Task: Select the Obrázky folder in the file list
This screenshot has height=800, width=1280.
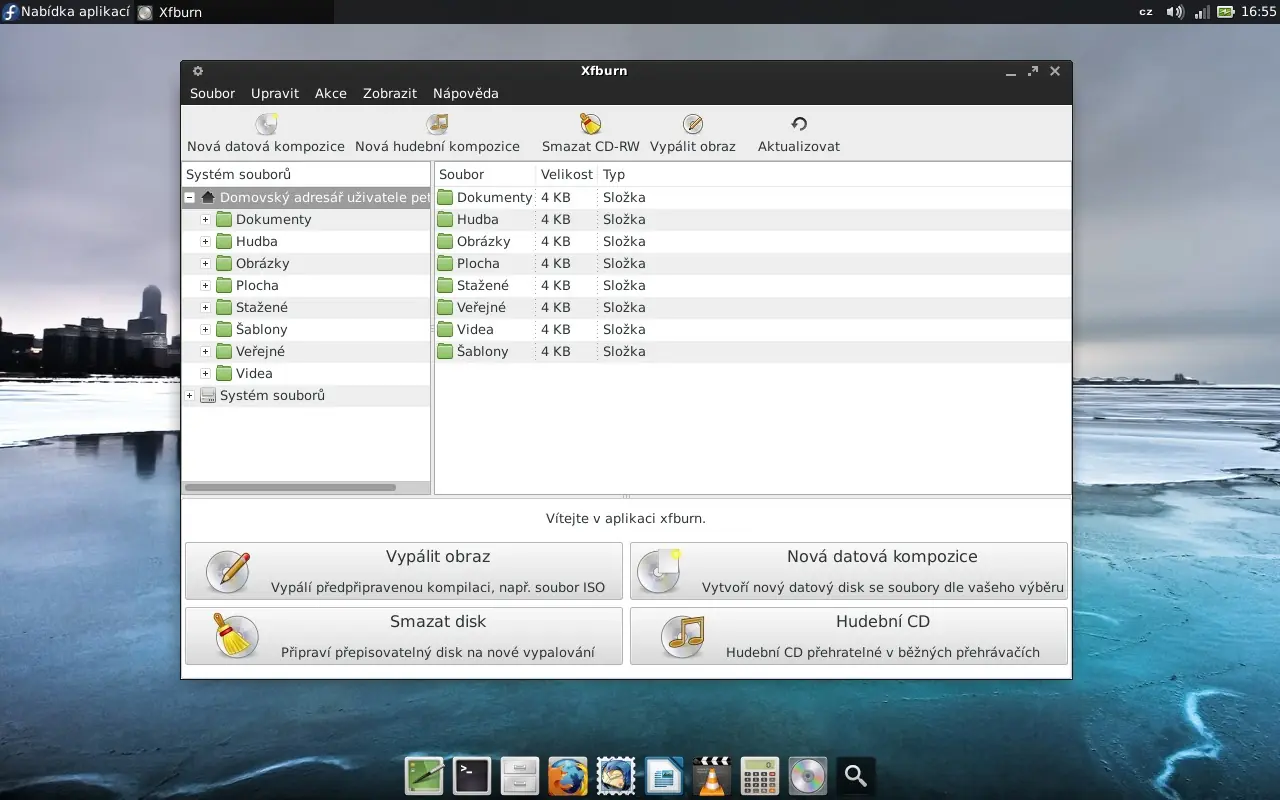Action: coord(483,241)
